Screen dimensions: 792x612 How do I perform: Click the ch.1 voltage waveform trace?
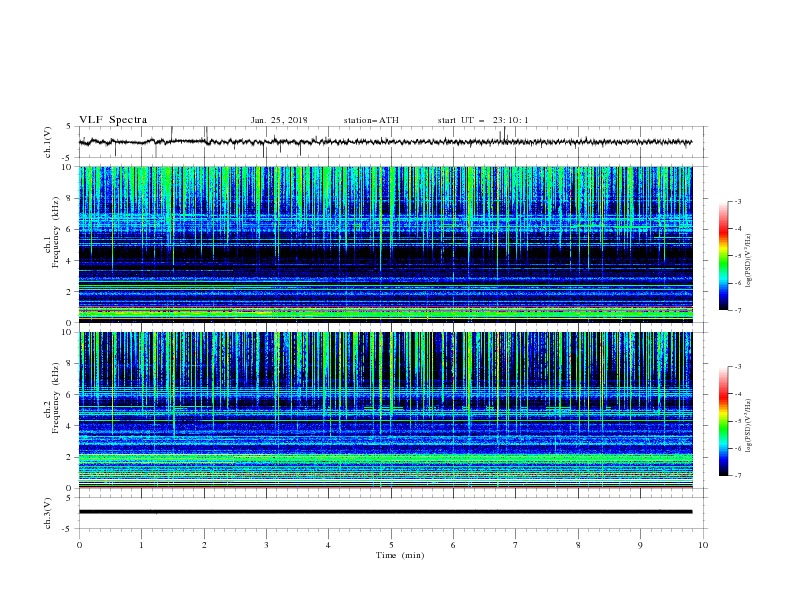coord(385,142)
